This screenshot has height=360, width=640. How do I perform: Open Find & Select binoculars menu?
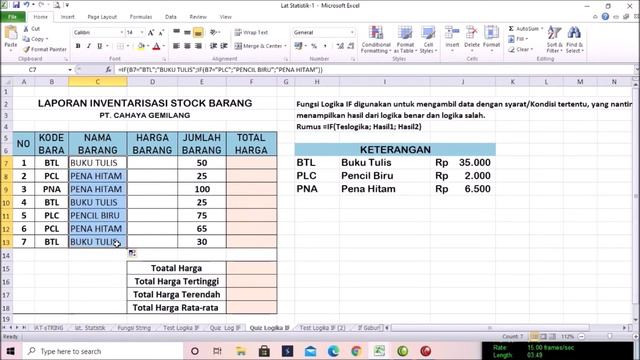[574, 39]
